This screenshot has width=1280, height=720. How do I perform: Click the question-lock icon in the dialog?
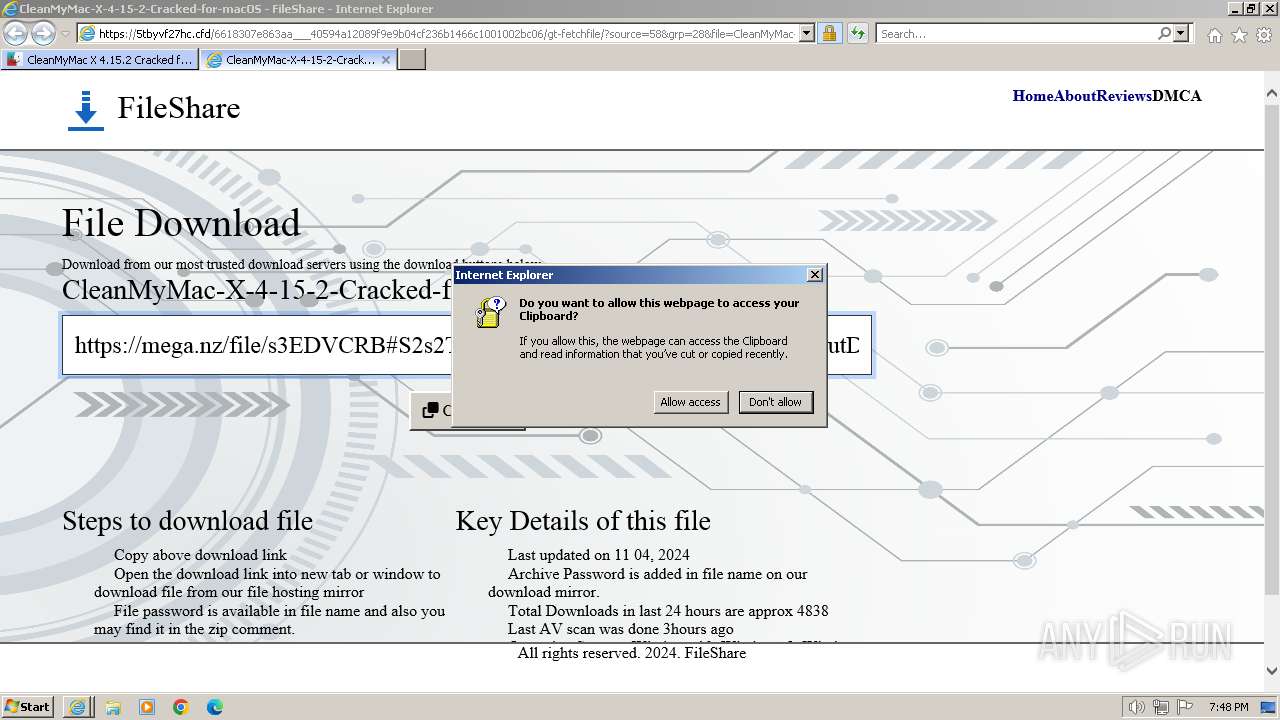click(489, 313)
